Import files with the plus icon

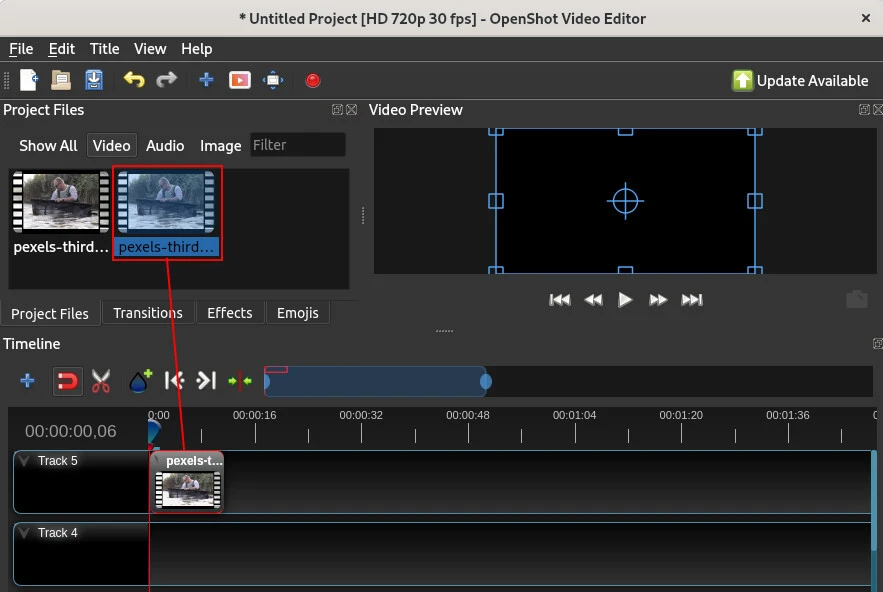coord(206,80)
